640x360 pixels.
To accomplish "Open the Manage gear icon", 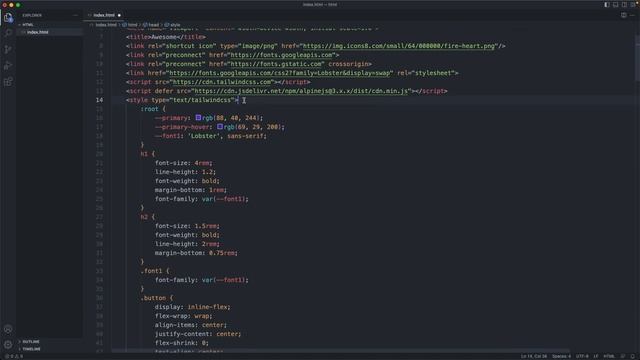I will (x=8, y=345).
